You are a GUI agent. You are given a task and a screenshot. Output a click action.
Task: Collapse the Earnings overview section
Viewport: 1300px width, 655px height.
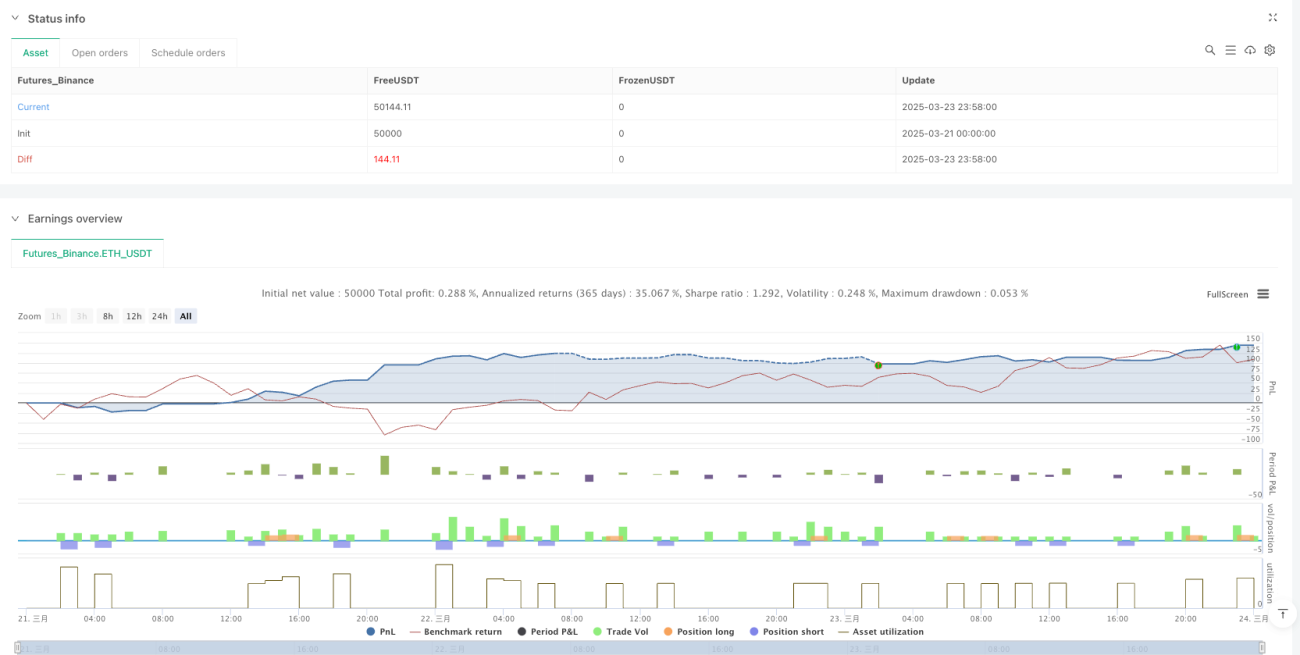(15, 219)
